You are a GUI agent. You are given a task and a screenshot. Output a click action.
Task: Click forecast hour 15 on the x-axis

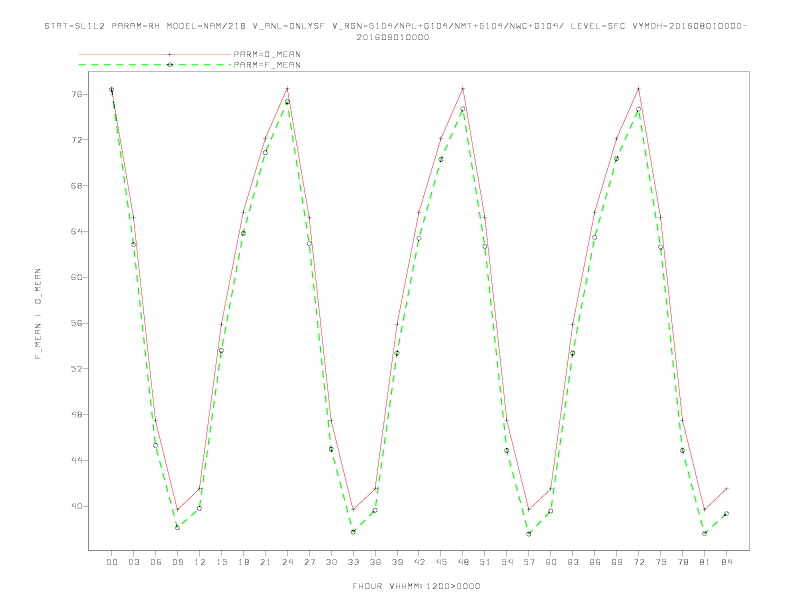[221, 562]
